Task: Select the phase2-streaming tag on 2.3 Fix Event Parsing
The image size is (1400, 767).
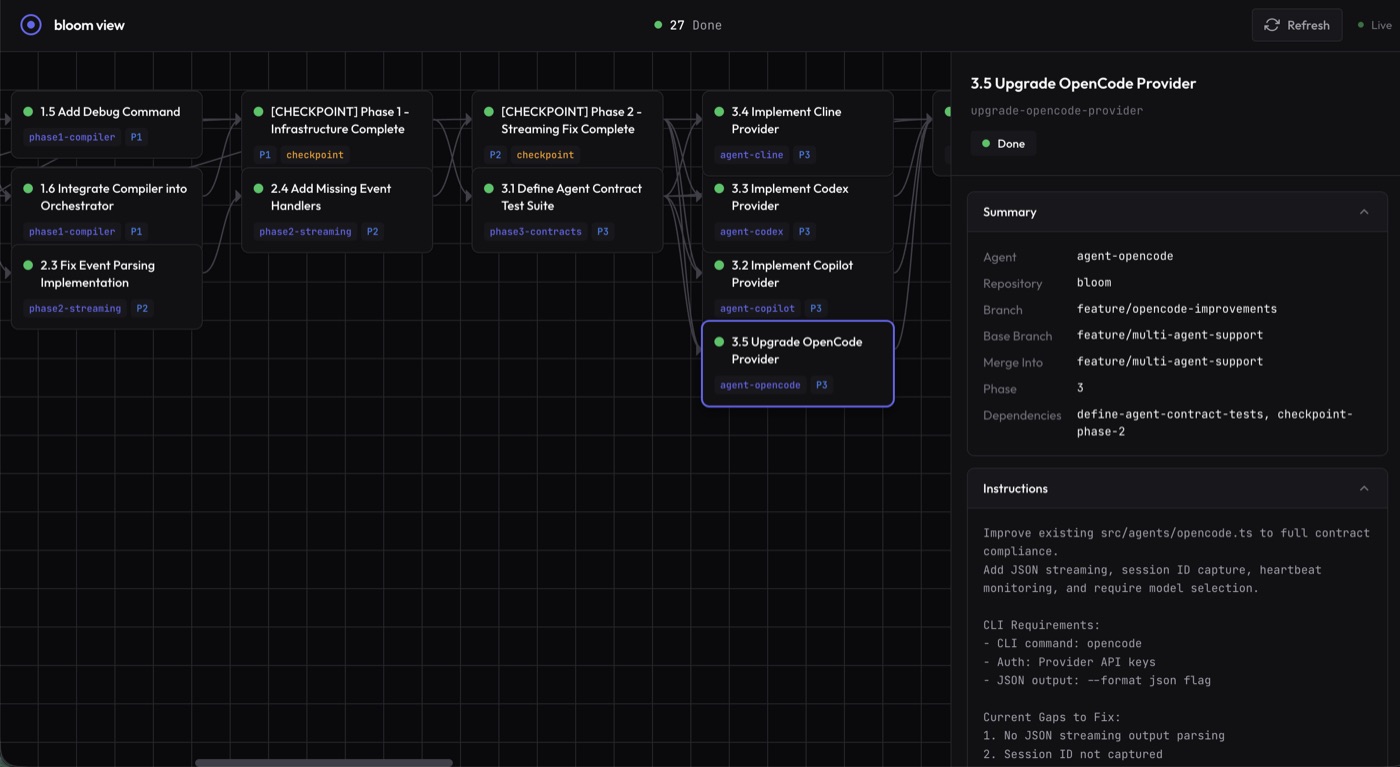Action: click(74, 308)
